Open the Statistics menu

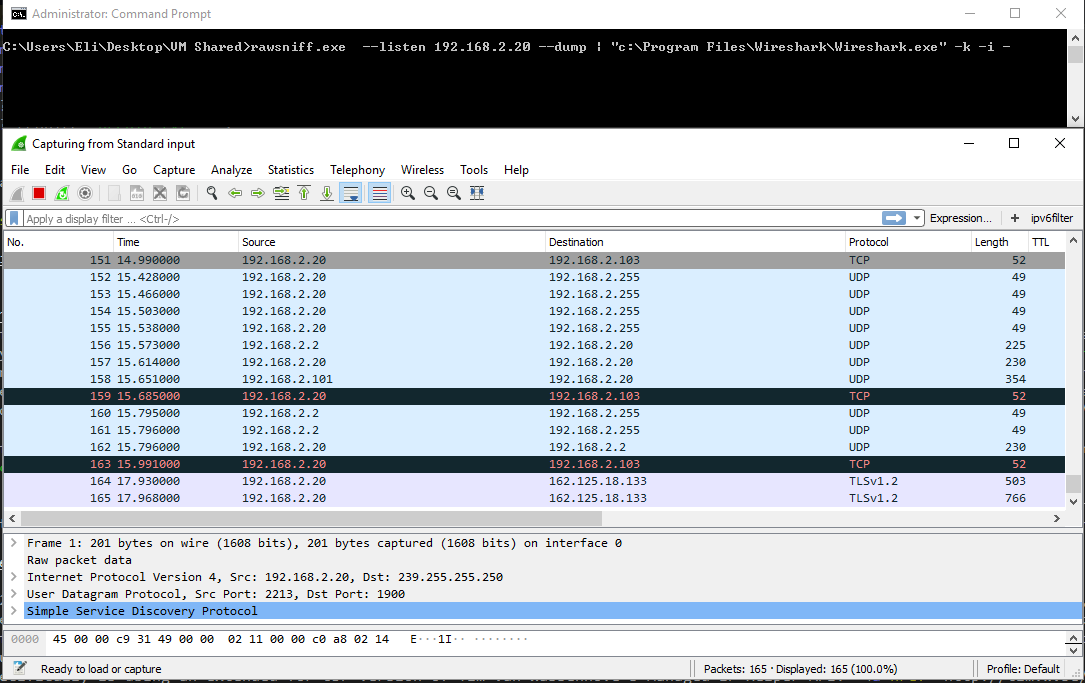click(291, 170)
